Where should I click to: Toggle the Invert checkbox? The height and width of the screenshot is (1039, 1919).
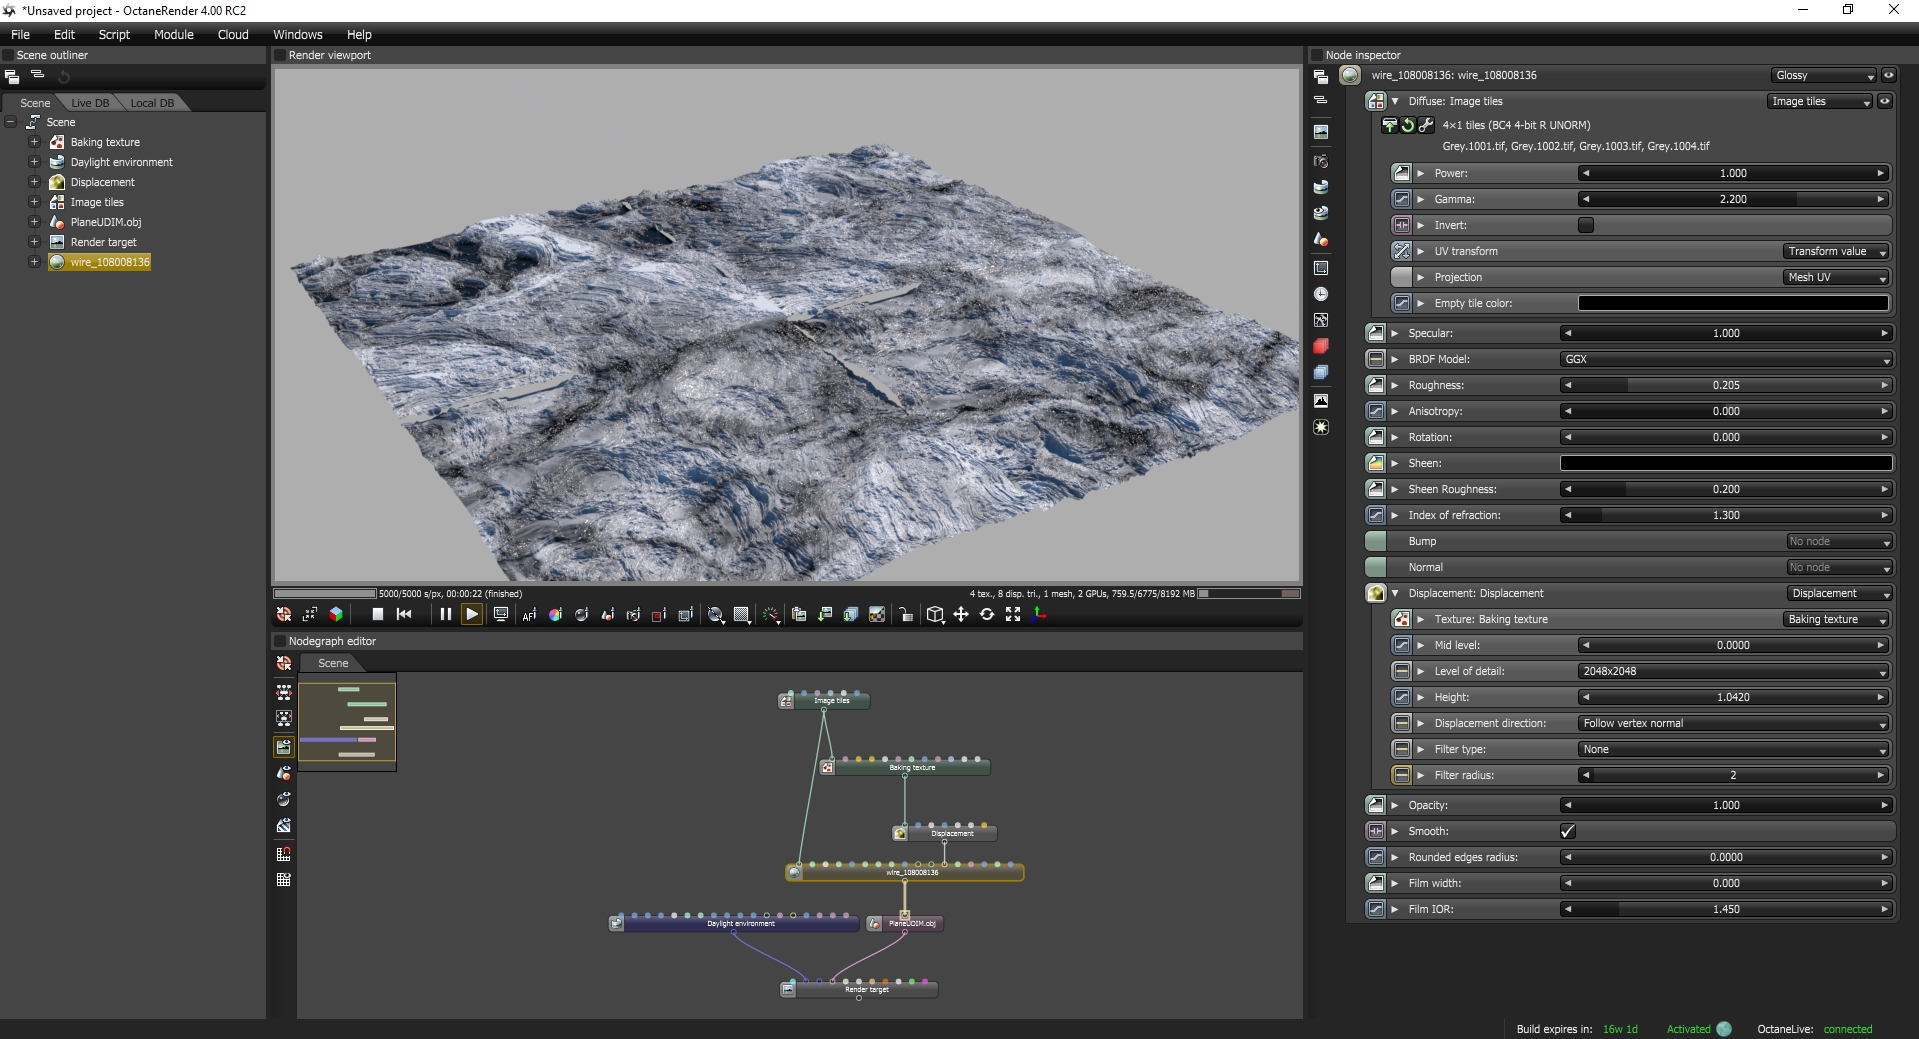pyautogui.click(x=1586, y=225)
